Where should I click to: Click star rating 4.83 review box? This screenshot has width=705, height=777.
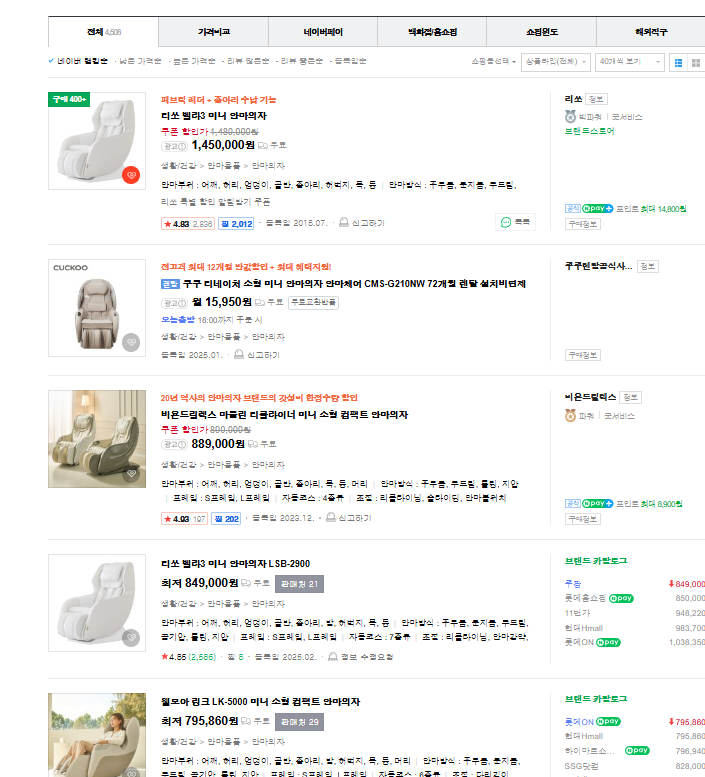pyautogui.click(x=188, y=224)
